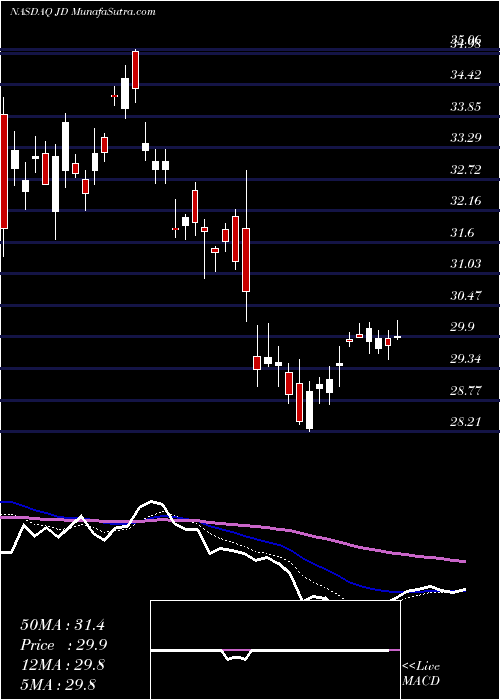The image size is (500, 700).
Task: Select the 33.85 price level label
Action: coord(466,106)
